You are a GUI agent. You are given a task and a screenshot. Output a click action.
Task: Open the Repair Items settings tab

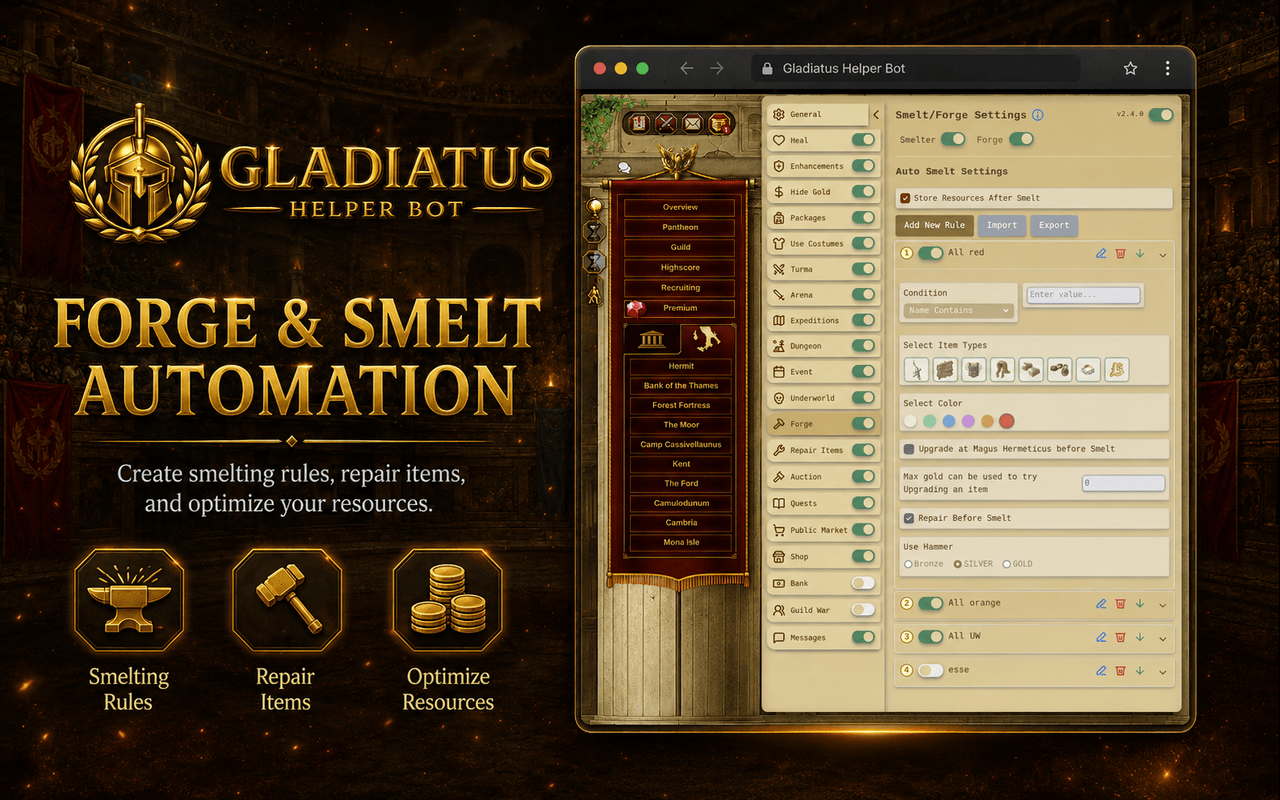823,451
